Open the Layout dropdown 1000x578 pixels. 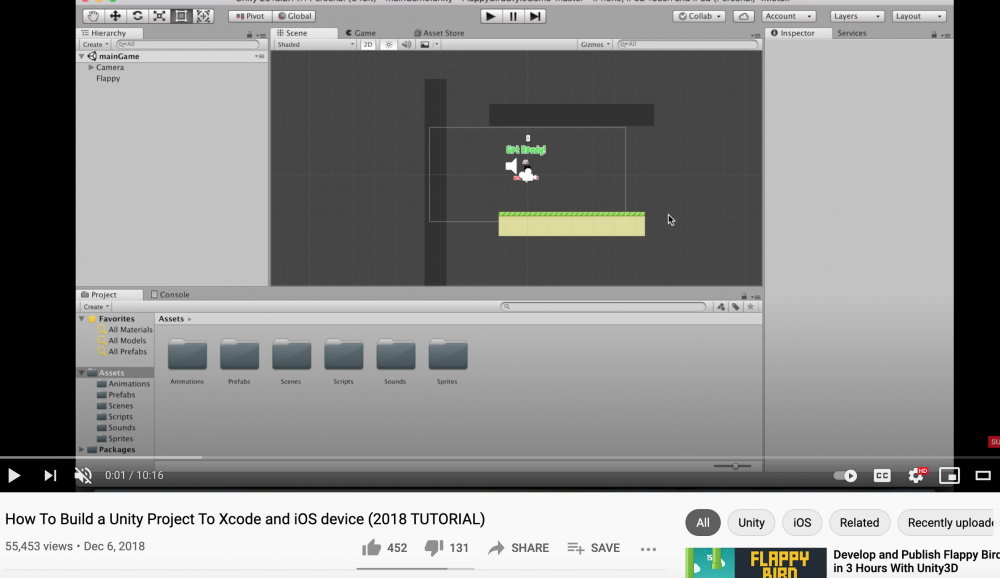click(918, 16)
